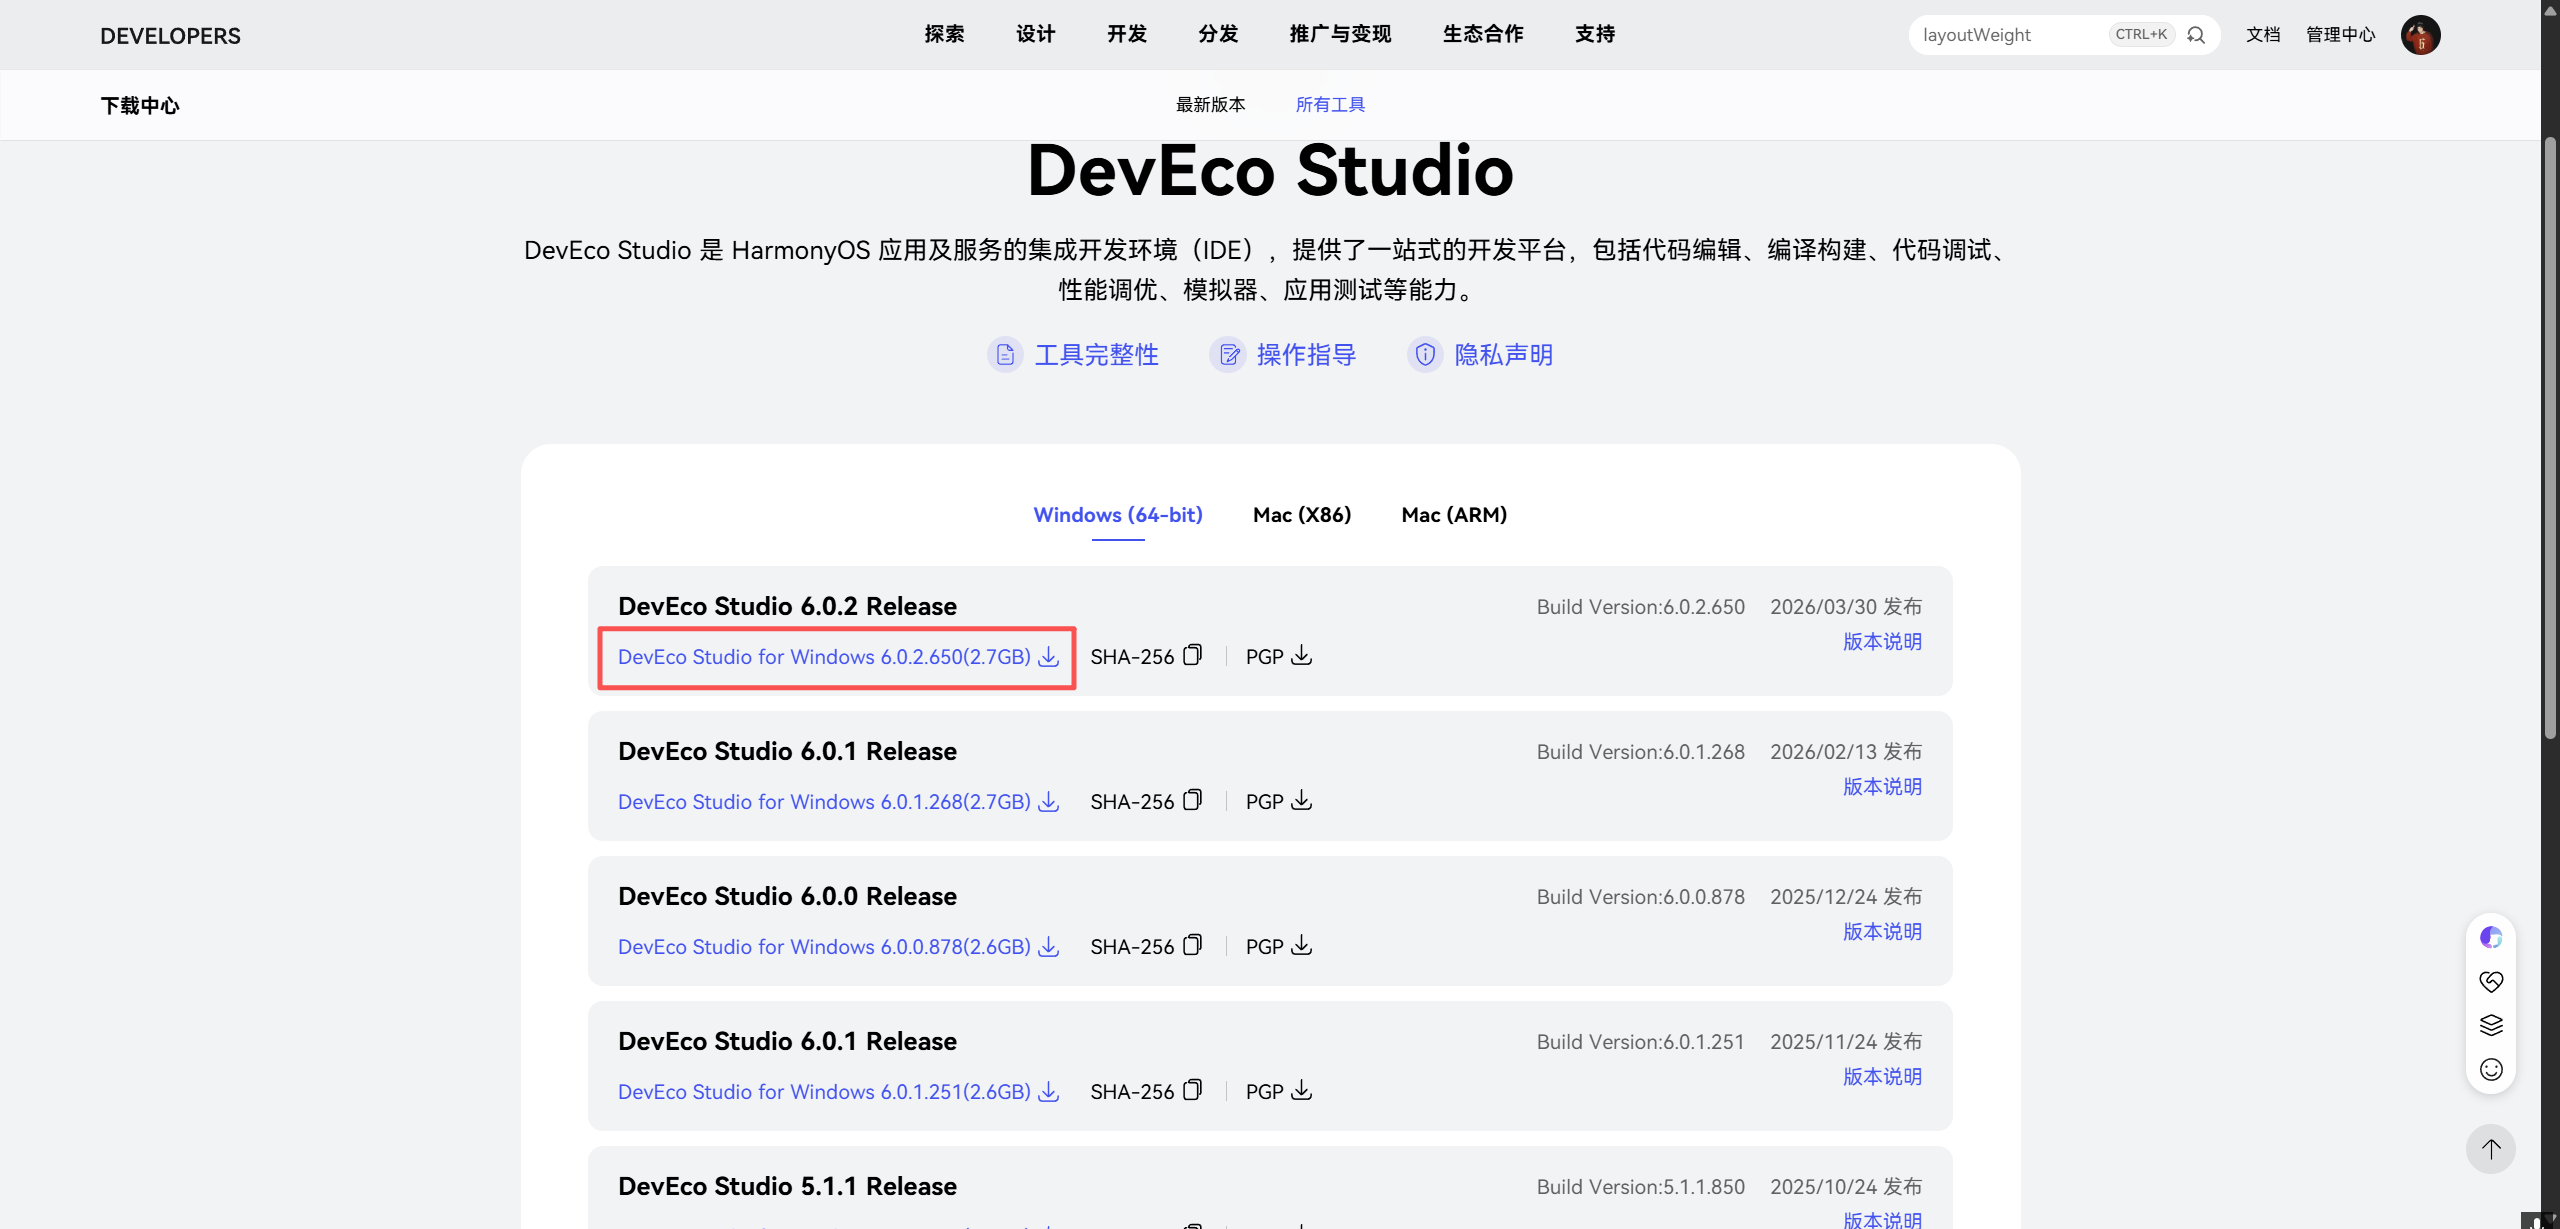The image size is (2560, 1229).
Task: Click the assistant icon atop floating sidebar
Action: point(2491,937)
